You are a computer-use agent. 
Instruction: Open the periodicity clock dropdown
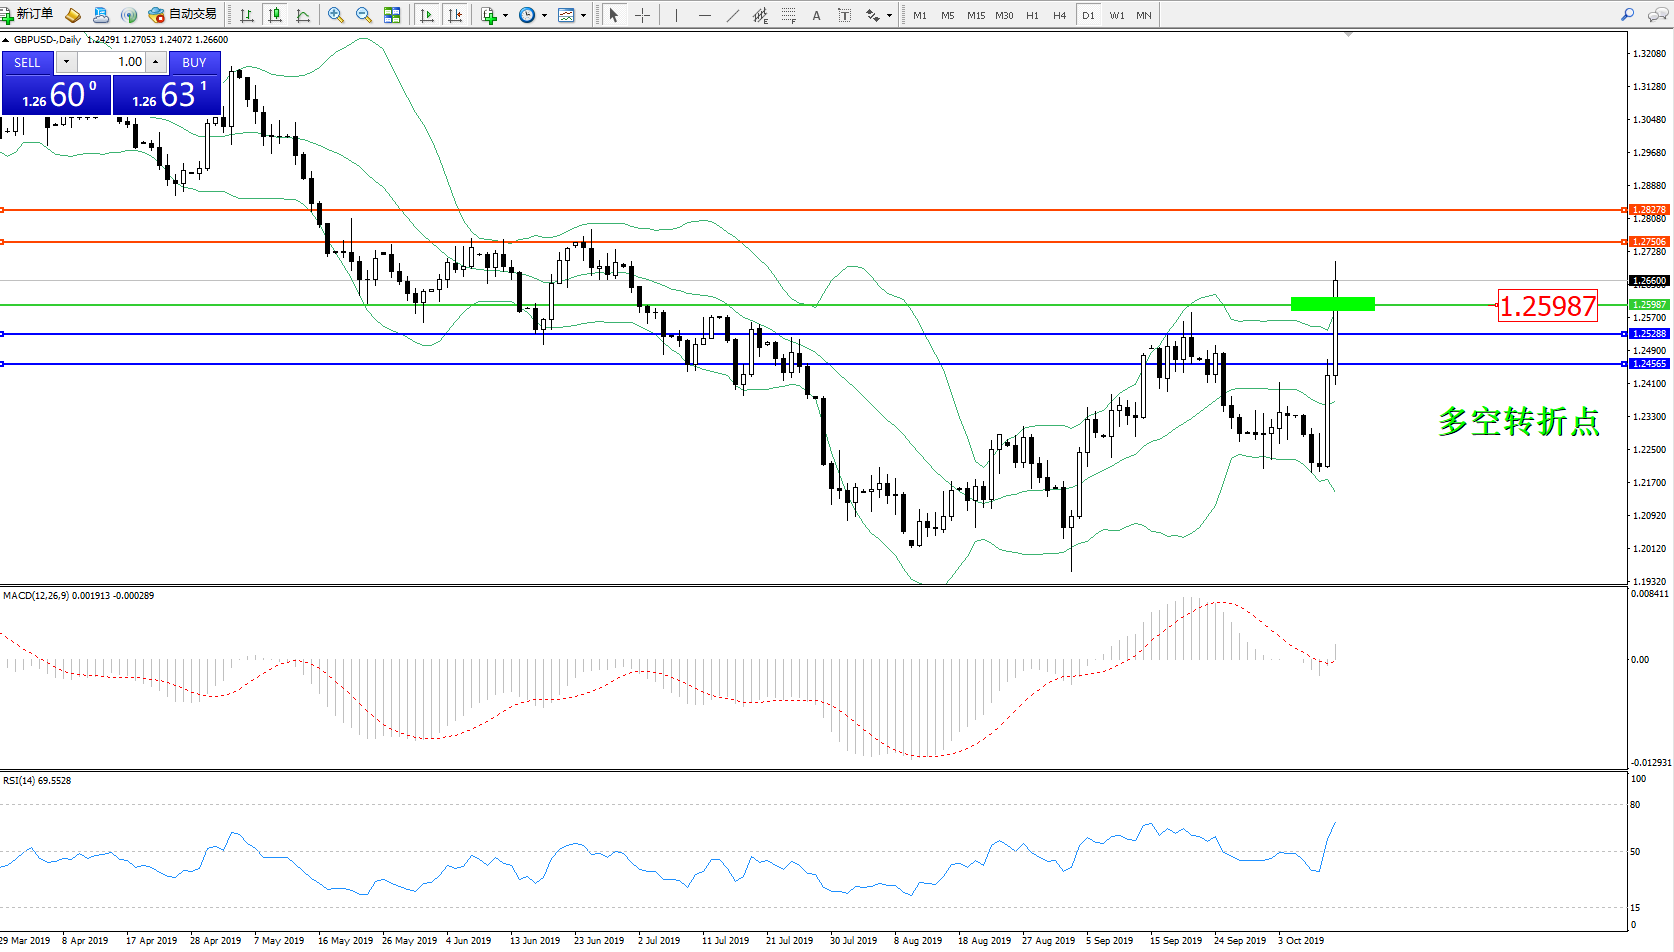(x=544, y=15)
